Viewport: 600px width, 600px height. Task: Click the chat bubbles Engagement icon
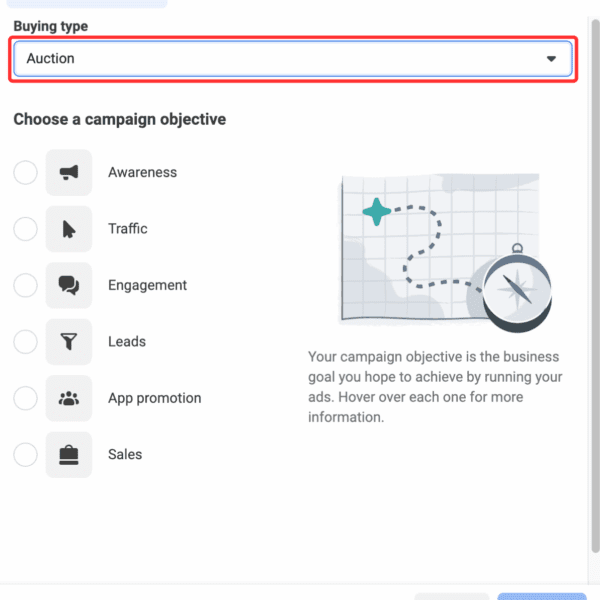click(69, 286)
